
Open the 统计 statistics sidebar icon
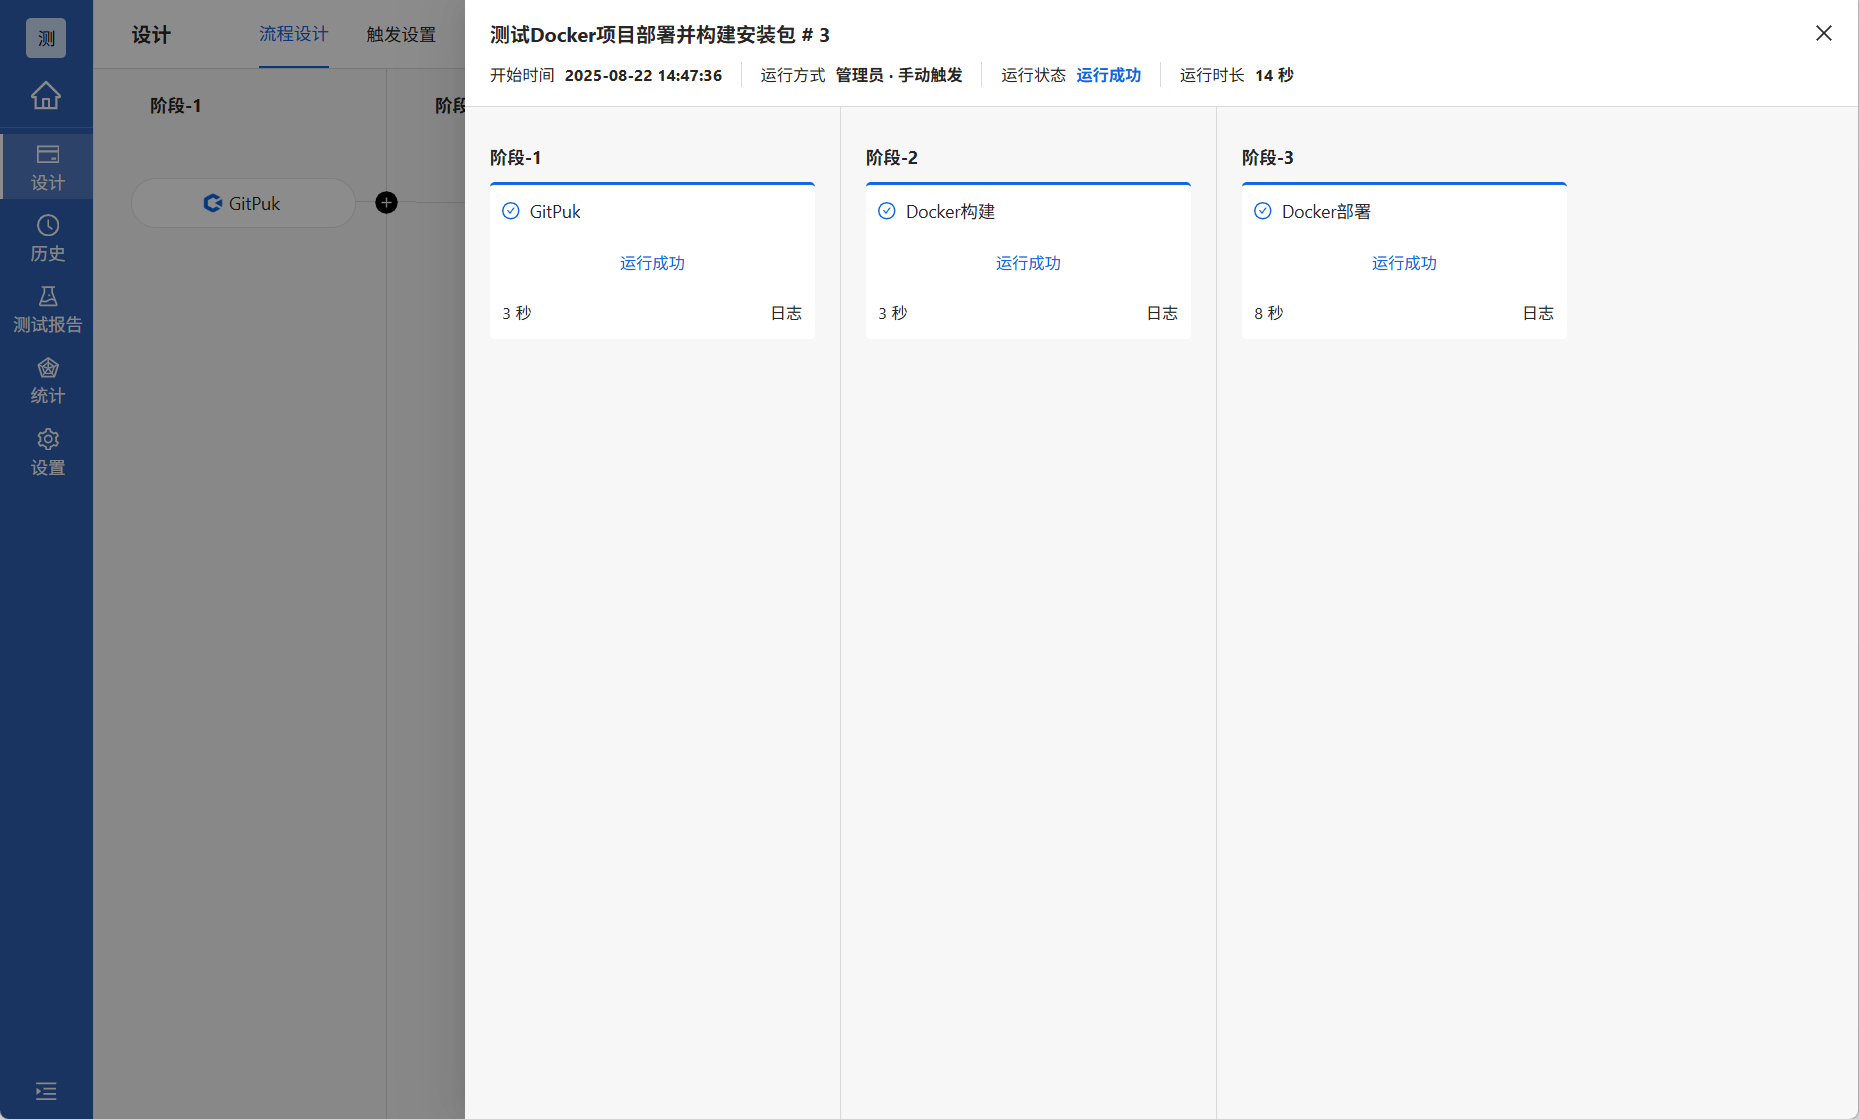click(x=46, y=380)
